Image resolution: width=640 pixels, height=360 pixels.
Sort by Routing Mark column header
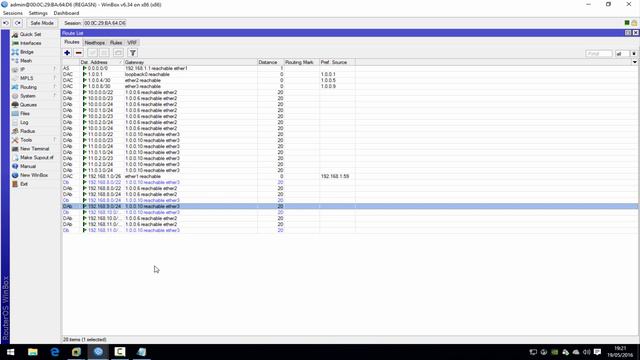pos(302,62)
